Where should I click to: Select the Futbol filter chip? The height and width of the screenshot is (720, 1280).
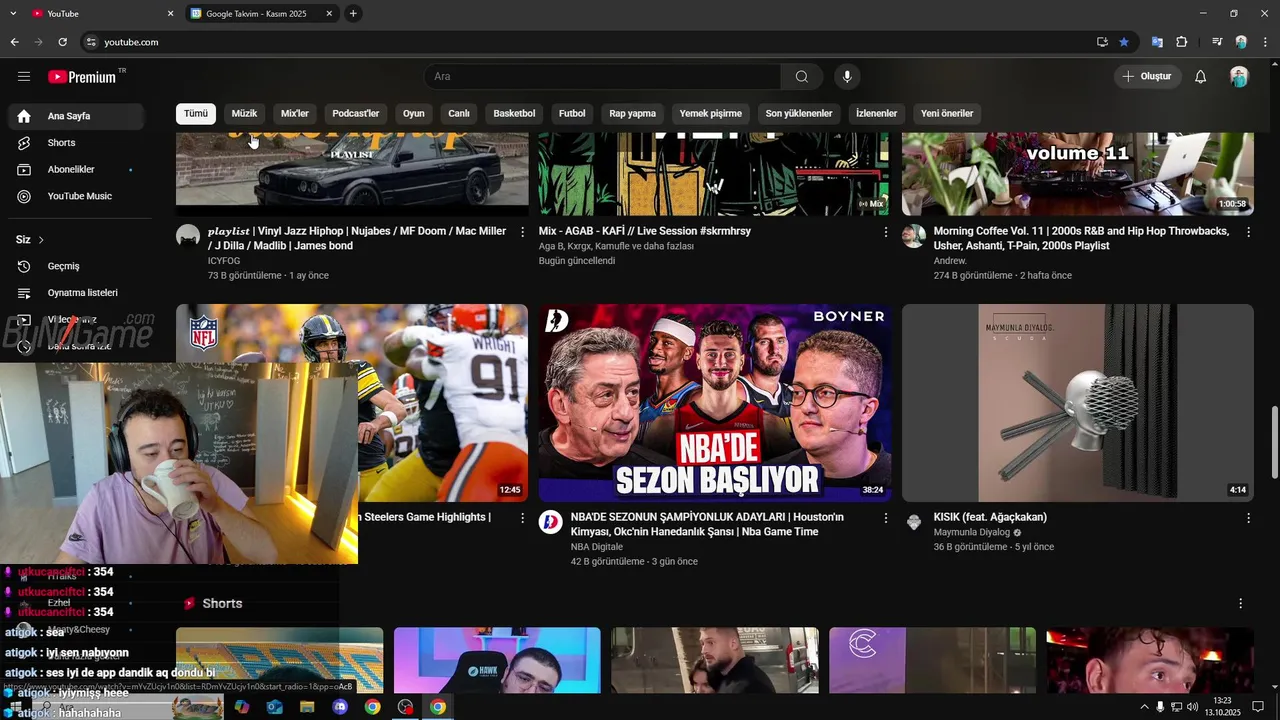[x=572, y=113]
